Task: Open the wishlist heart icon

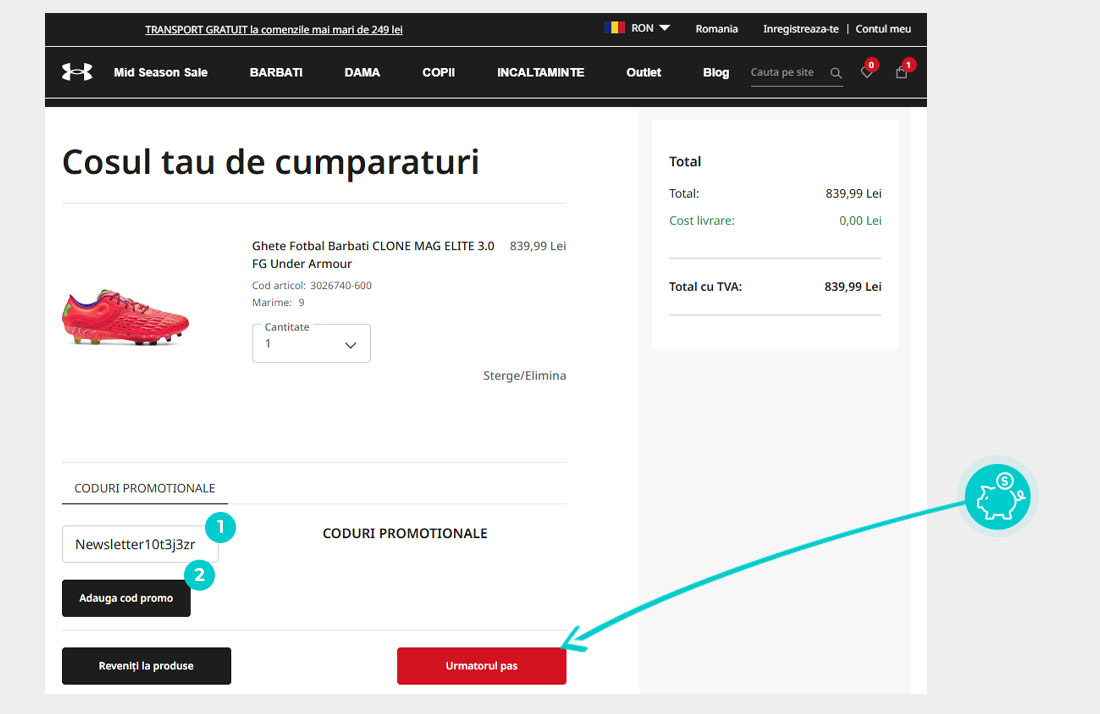Action: tap(867, 72)
